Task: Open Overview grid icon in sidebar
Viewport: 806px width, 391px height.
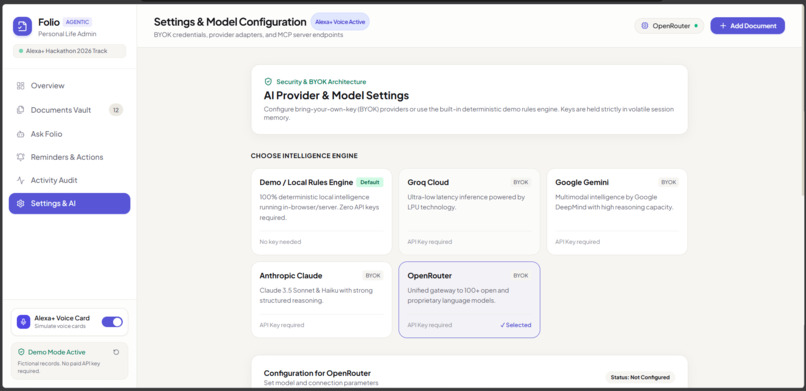Action: pos(21,86)
